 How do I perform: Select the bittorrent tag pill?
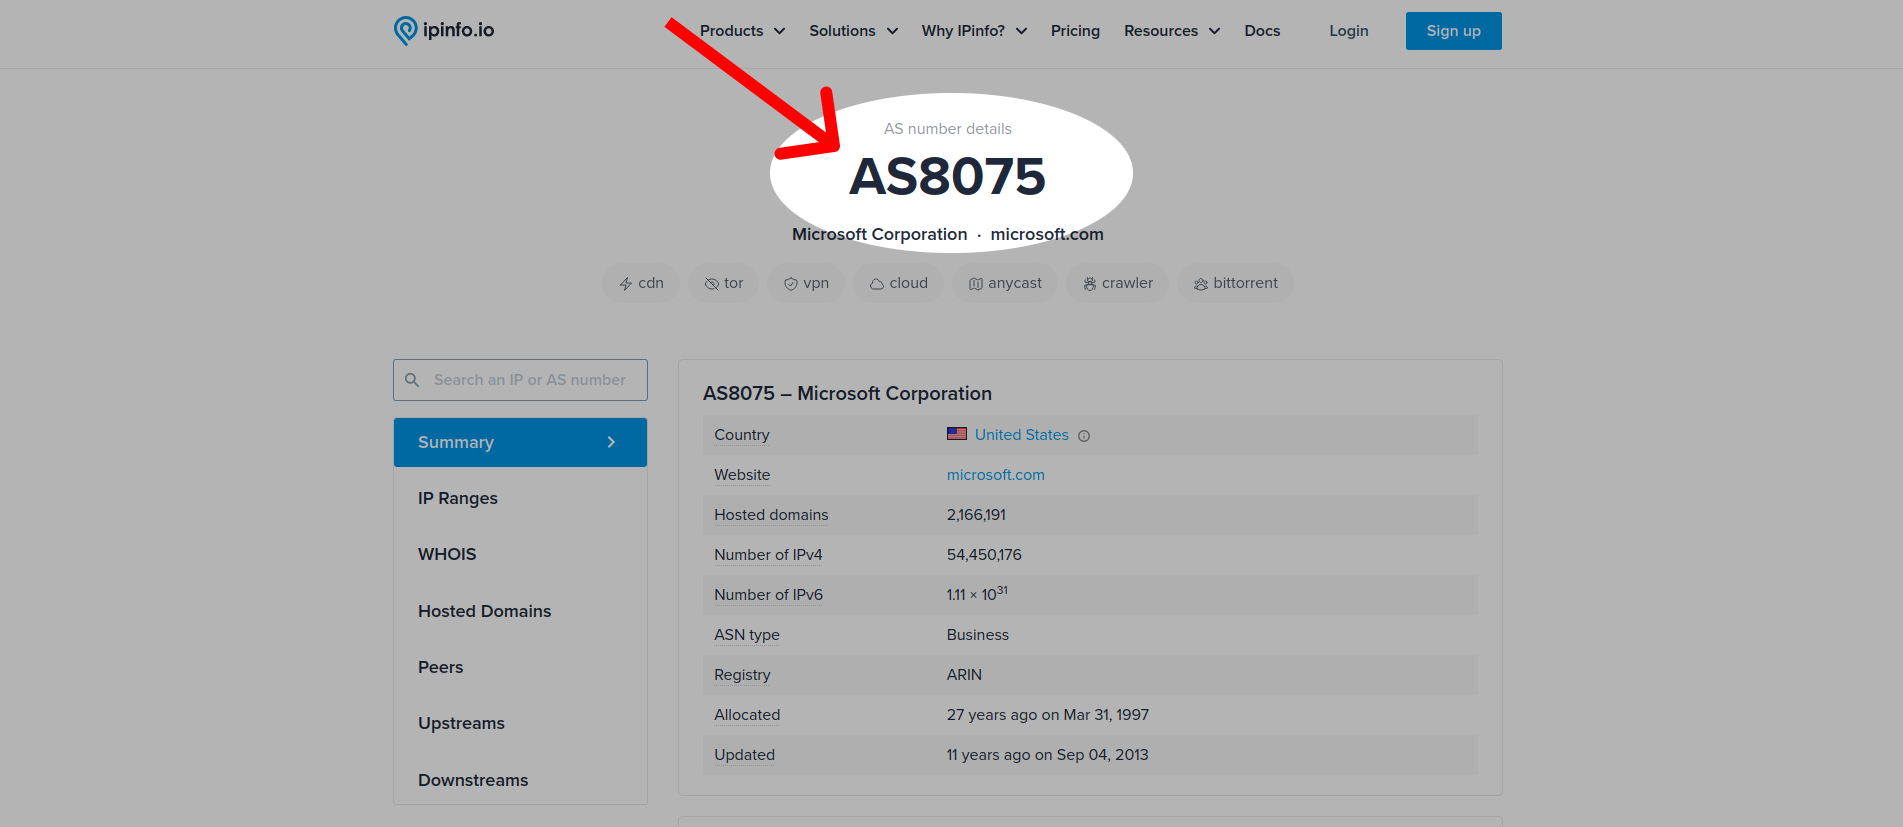click(1236, 283)
